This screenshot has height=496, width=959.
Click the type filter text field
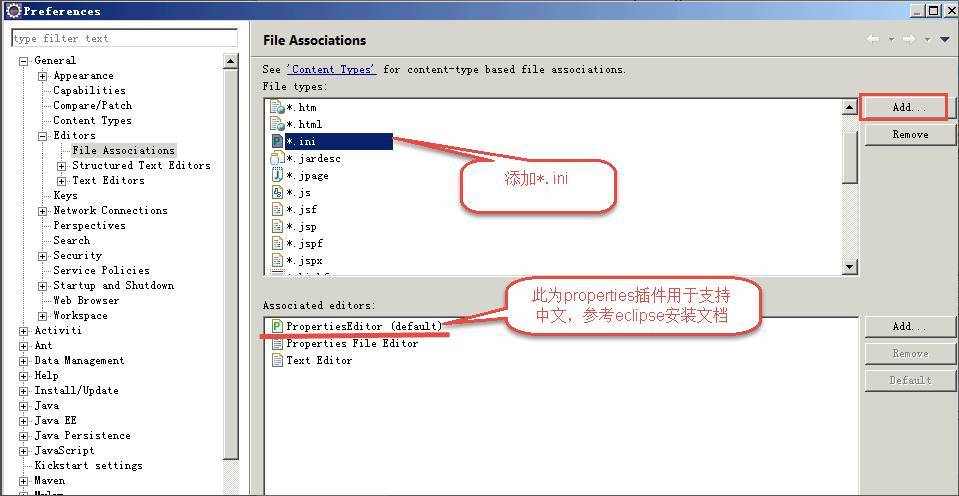124,39
